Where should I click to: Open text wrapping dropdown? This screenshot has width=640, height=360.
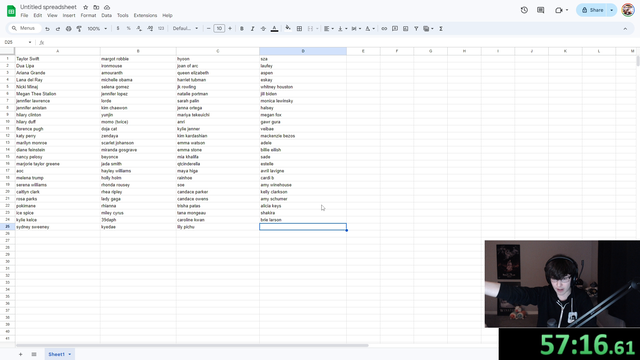pyautogui.click(x=356, y=29)
